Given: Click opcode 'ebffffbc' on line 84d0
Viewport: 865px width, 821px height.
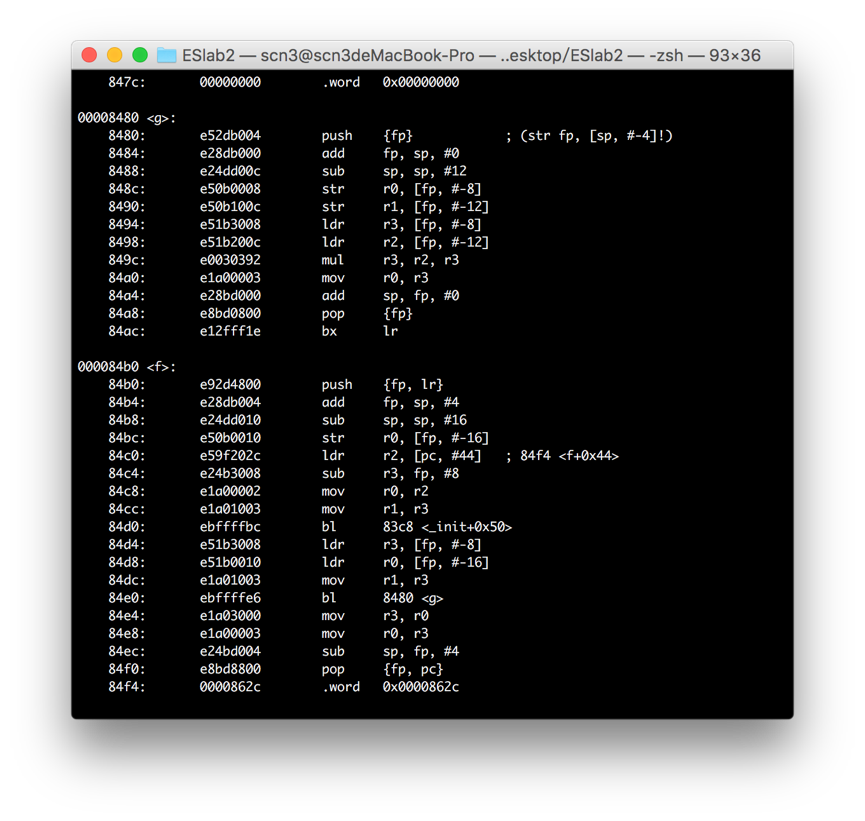Looking at the screenshot, I should (x=230, y=527).
